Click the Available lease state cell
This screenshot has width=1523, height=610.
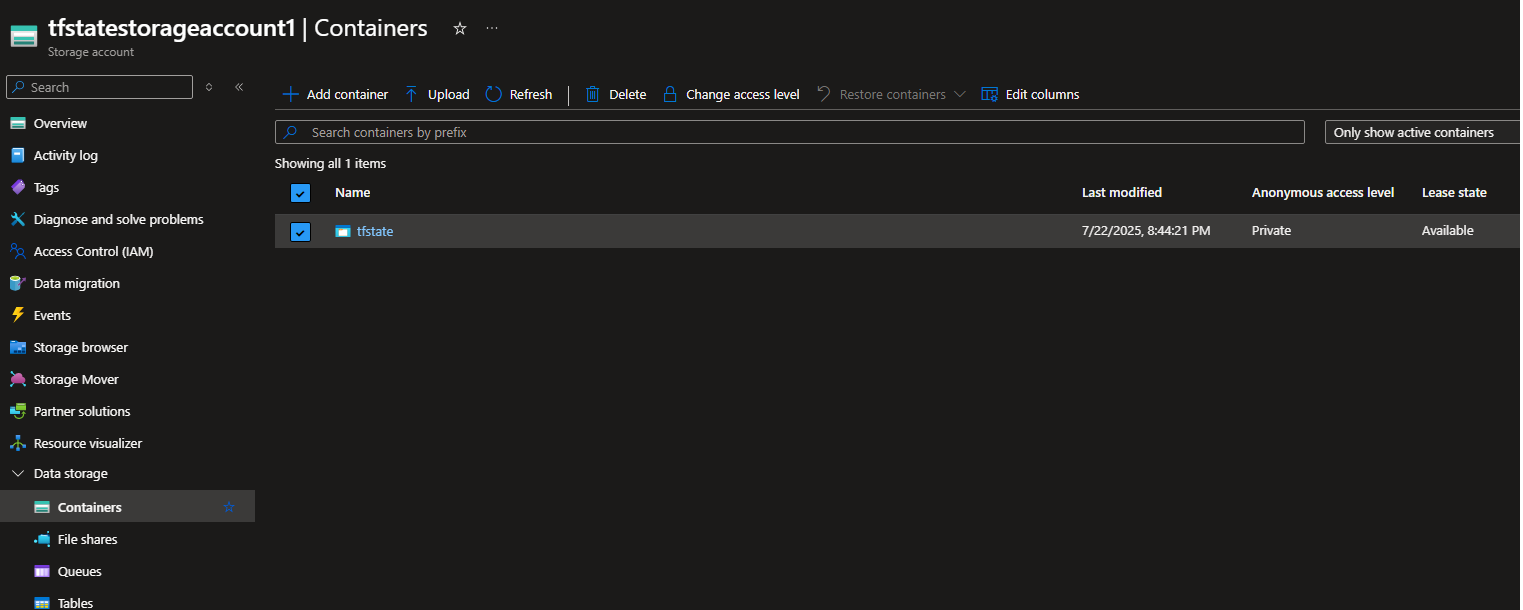point(1448,231)
